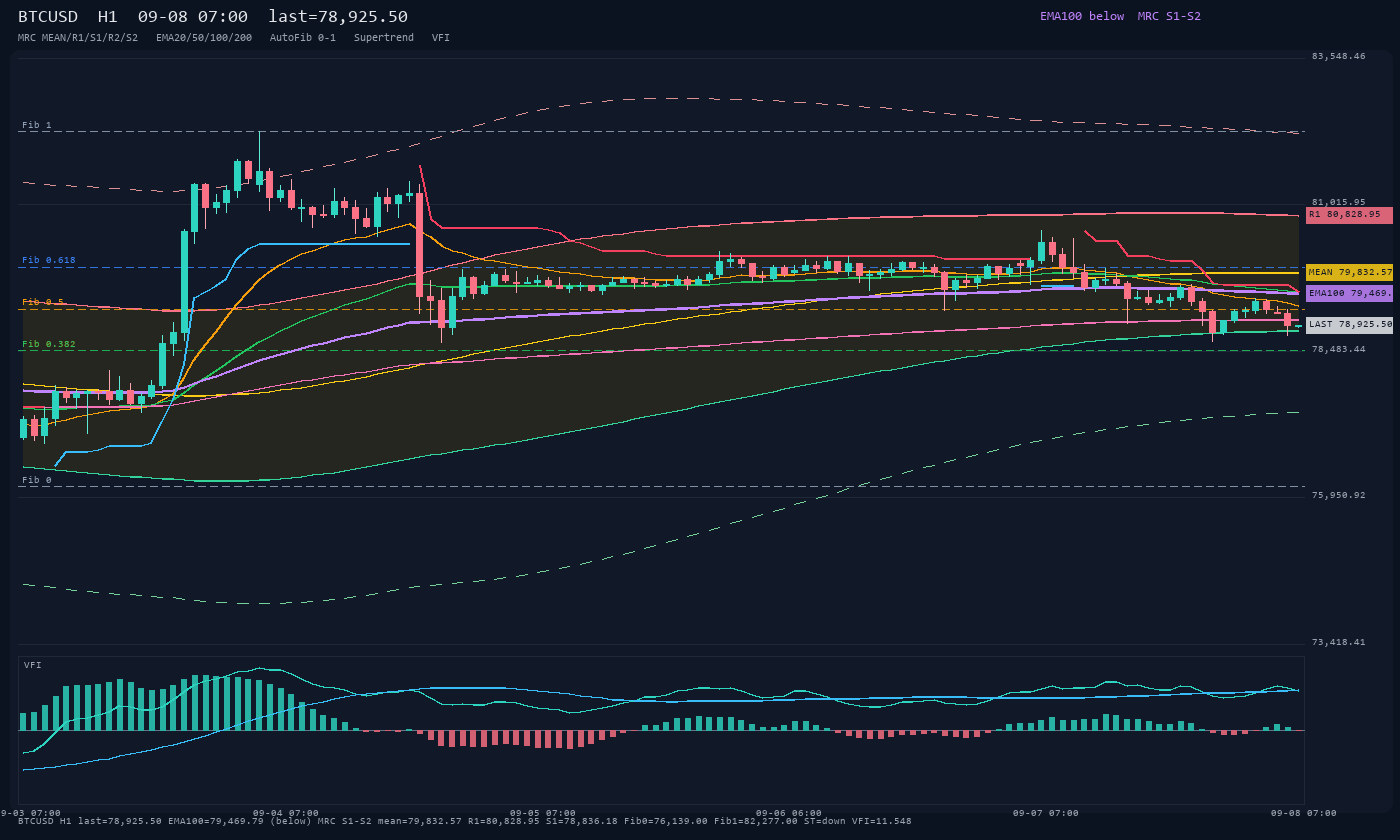This screenshot has width=1400, height=840.
Task: Select the "EMA20/50/100/200" legend entry
Action: [204, 37]
